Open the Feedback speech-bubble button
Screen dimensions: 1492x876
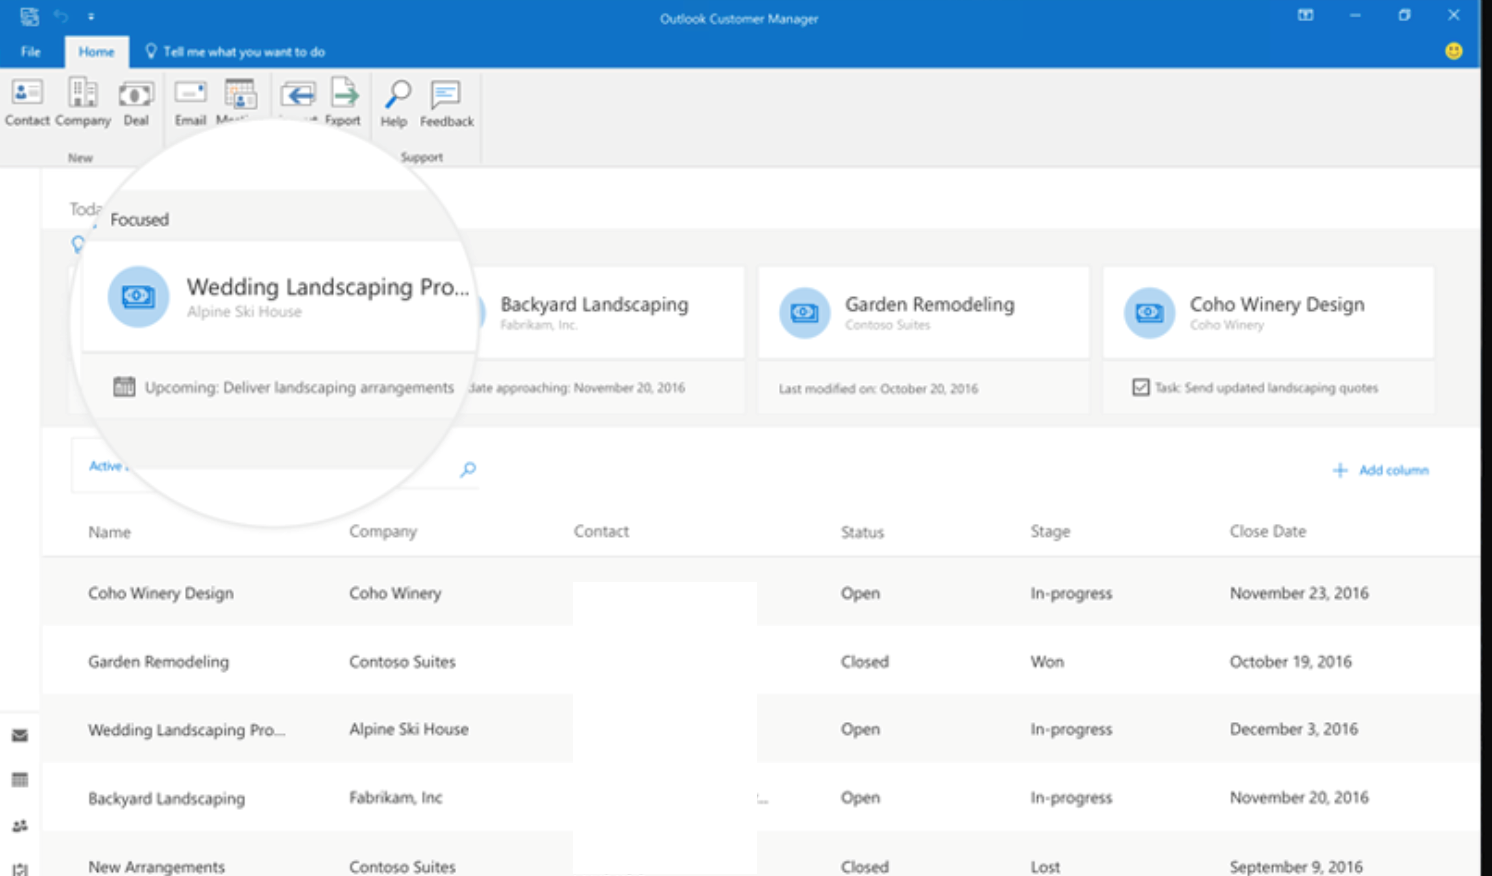coord(447,103)
